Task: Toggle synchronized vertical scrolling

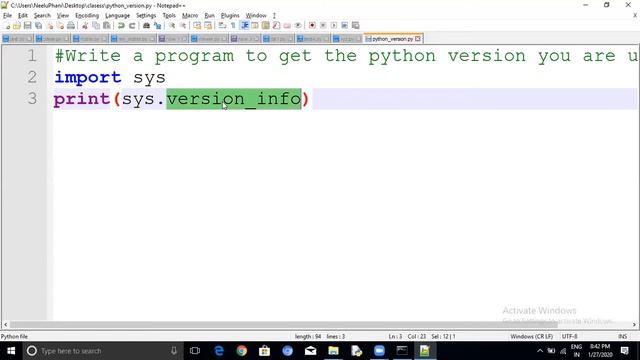Action: [x=197, y=25]
